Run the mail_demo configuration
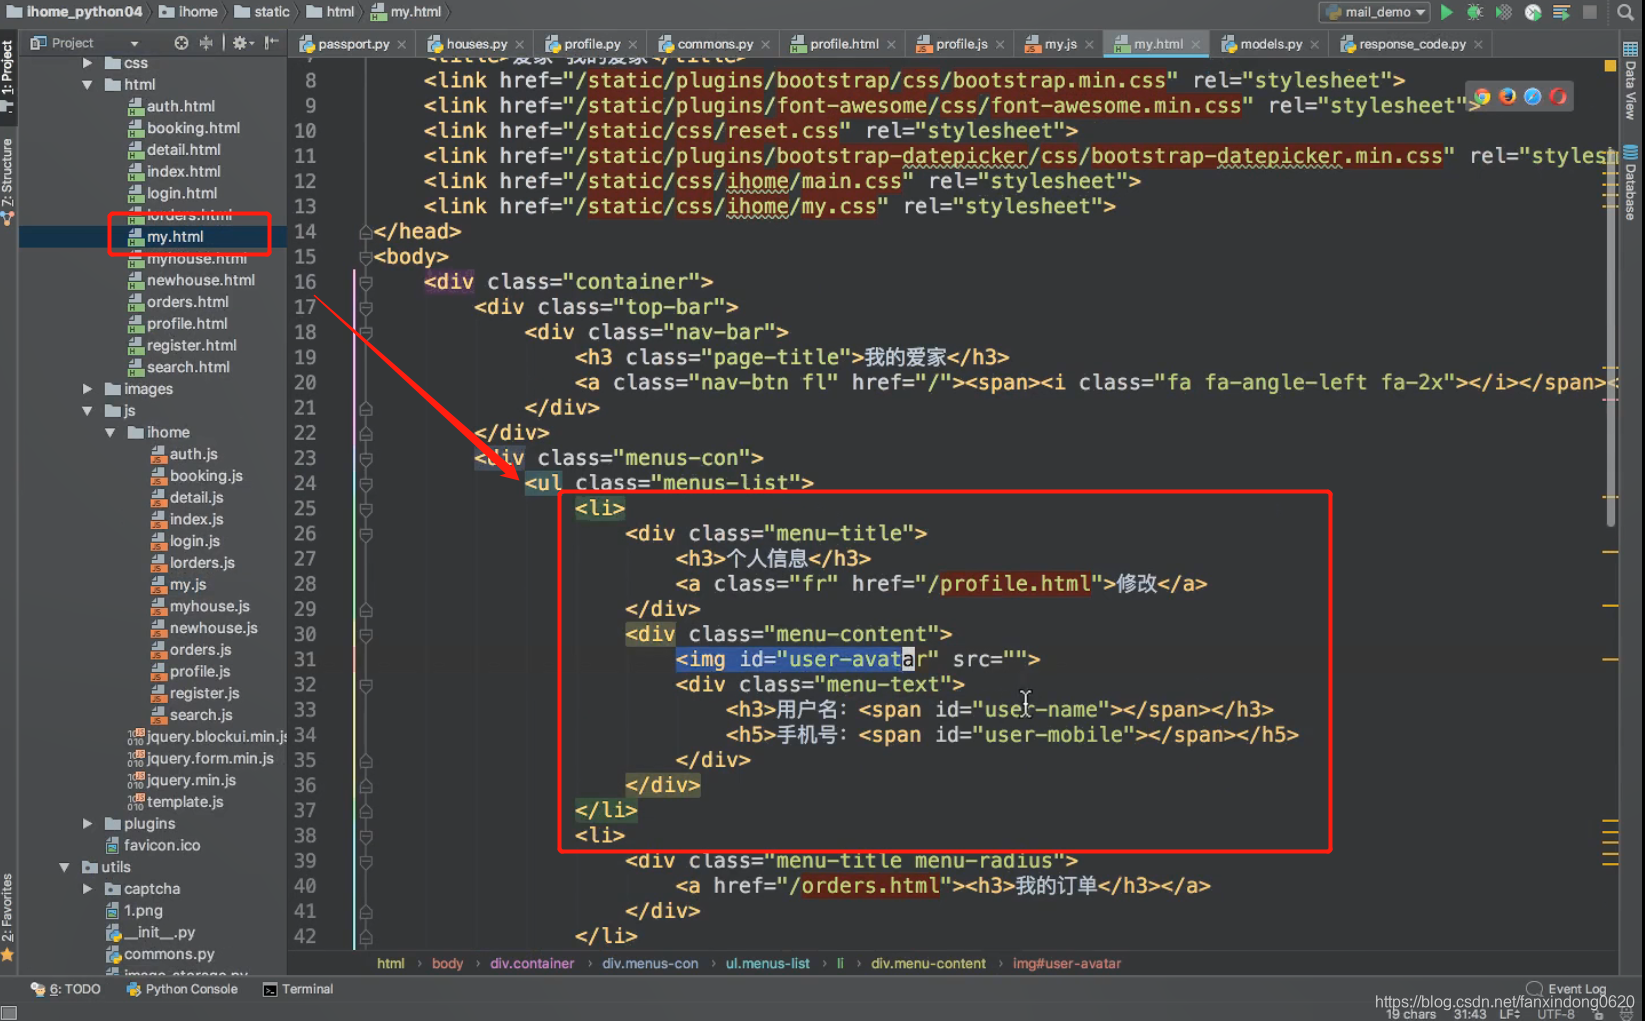 [x=1446, y=12]
